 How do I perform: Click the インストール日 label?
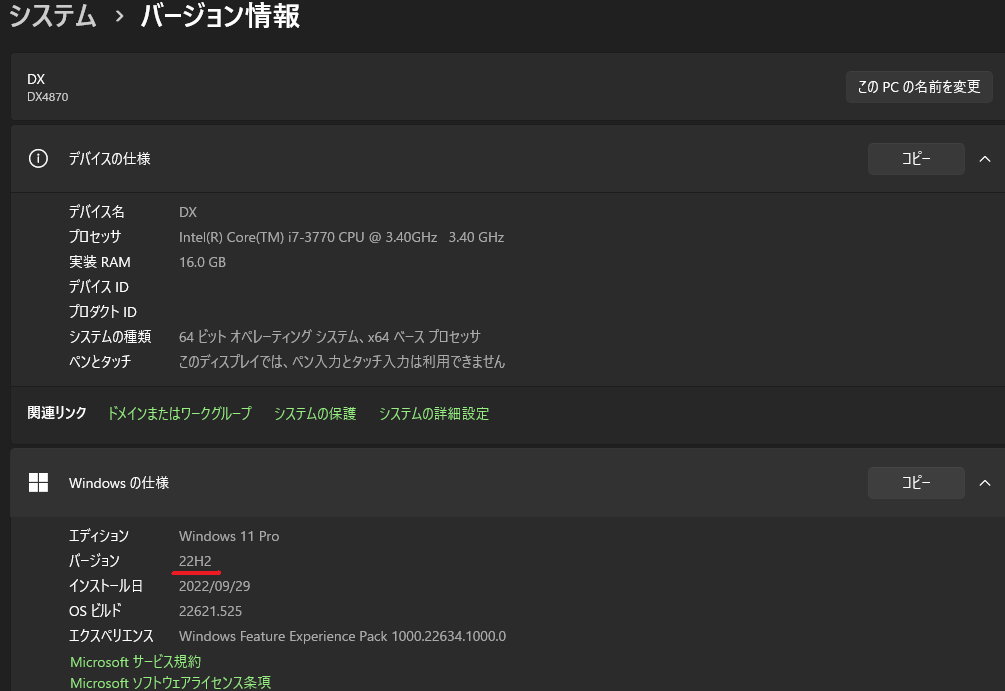[x=106, y=586]
